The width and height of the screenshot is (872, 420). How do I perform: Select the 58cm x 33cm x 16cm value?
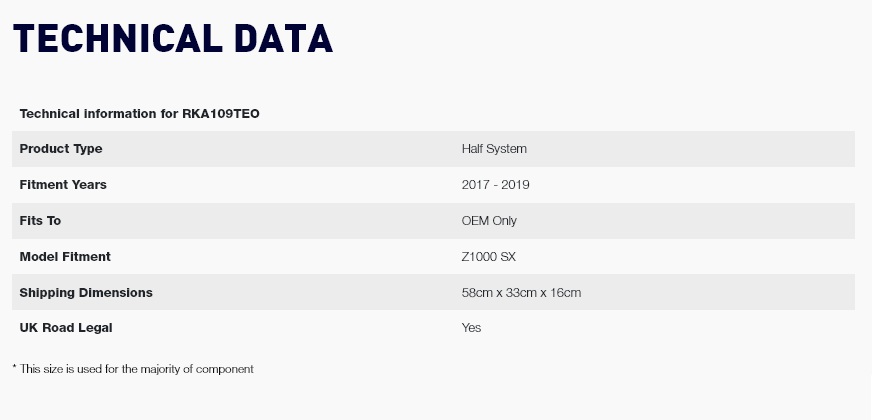[x=521, y=293]
